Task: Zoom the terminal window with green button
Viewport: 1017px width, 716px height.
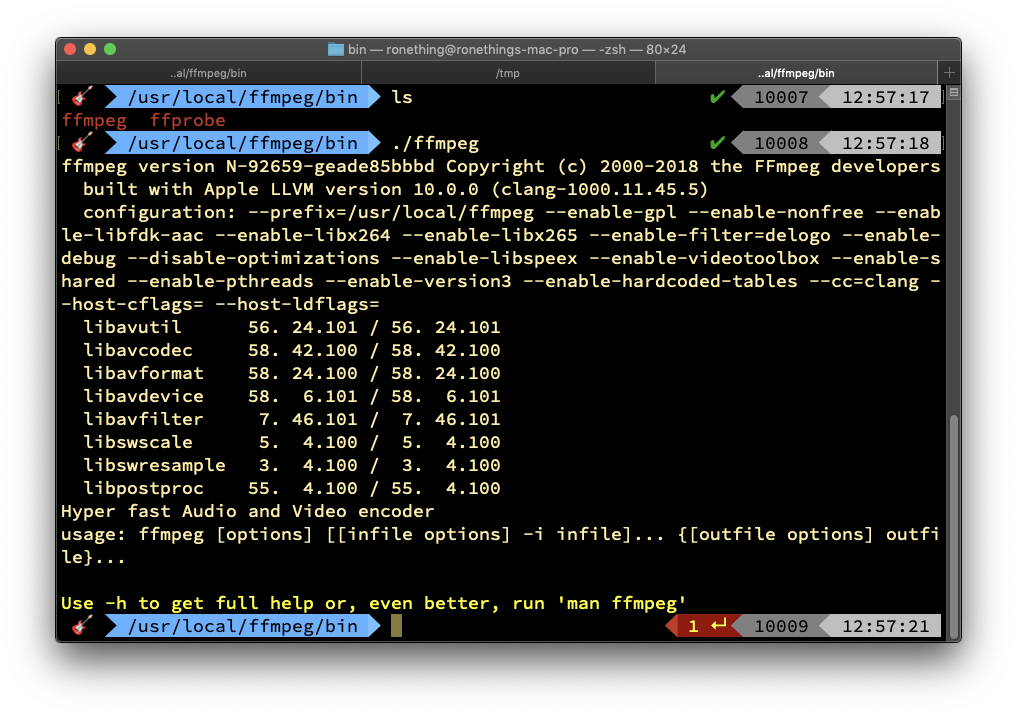Action: (110, 49)
